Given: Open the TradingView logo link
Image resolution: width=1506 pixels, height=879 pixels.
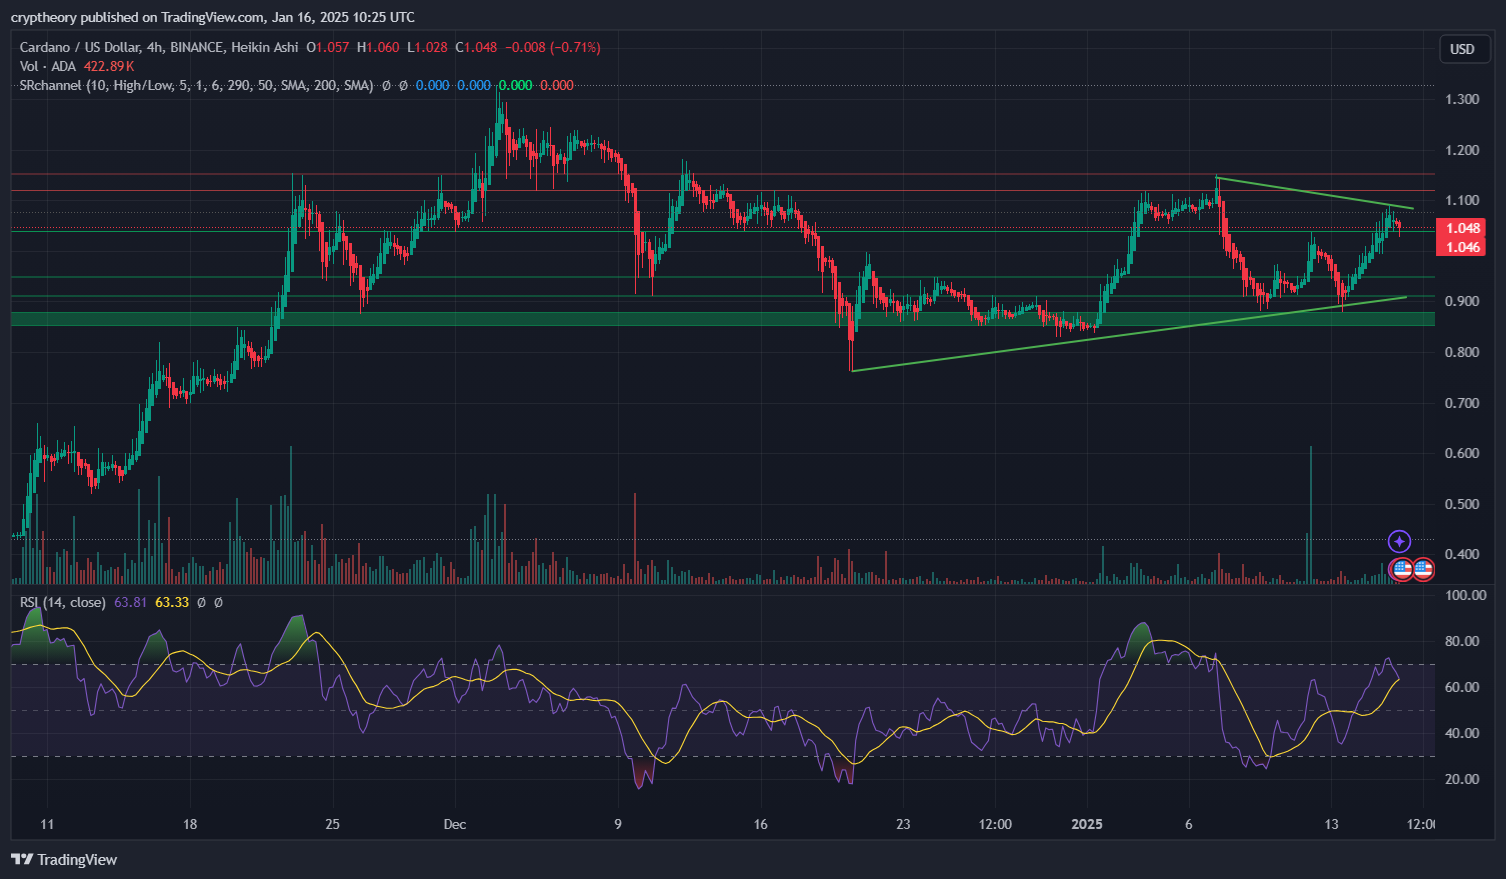Looking at the screenshot, I should [64, 860].
